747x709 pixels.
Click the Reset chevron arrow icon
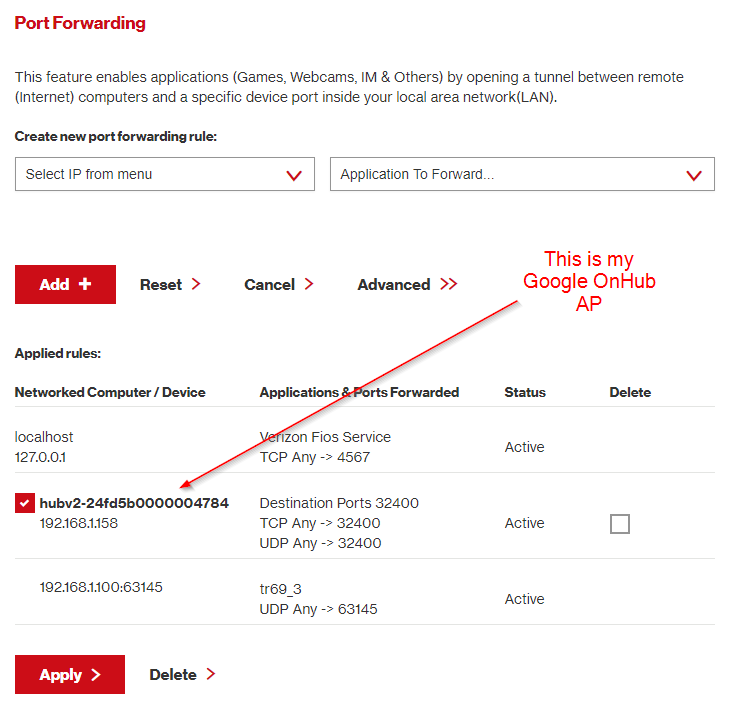(x=196, y=284)
